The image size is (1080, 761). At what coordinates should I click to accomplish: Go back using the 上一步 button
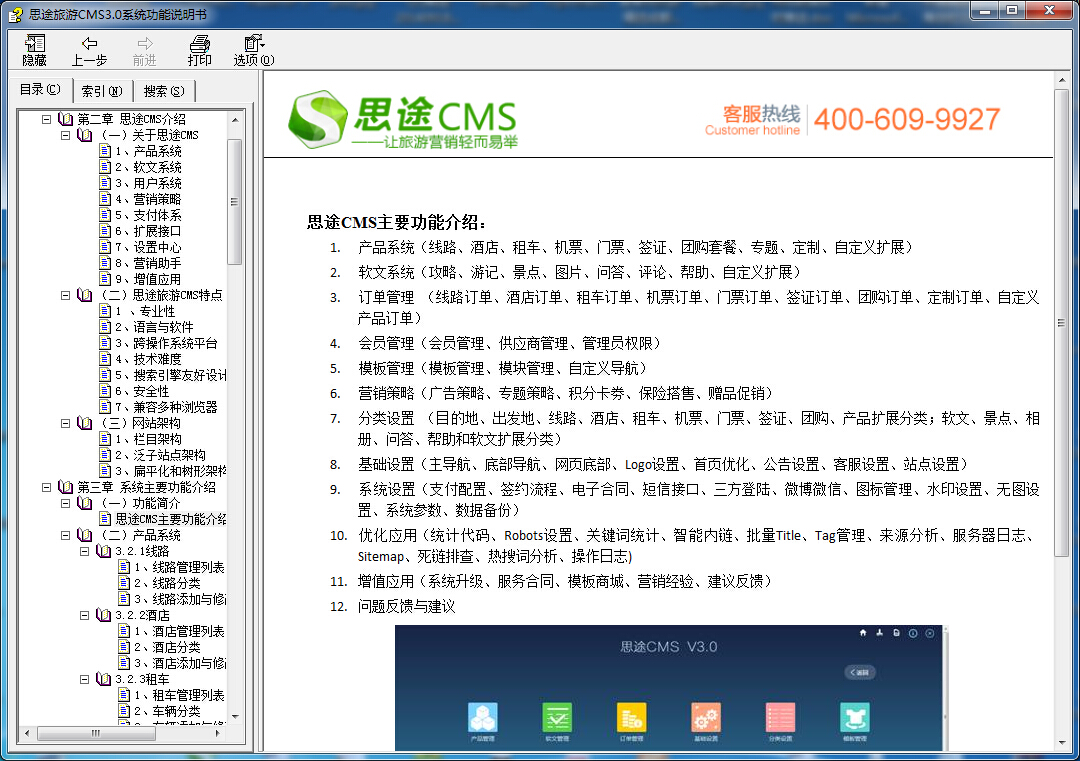[90, 48]
